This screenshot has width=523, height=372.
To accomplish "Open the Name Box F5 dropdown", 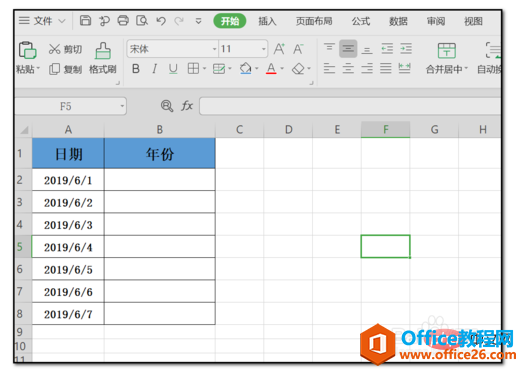I will click(122, 106).
